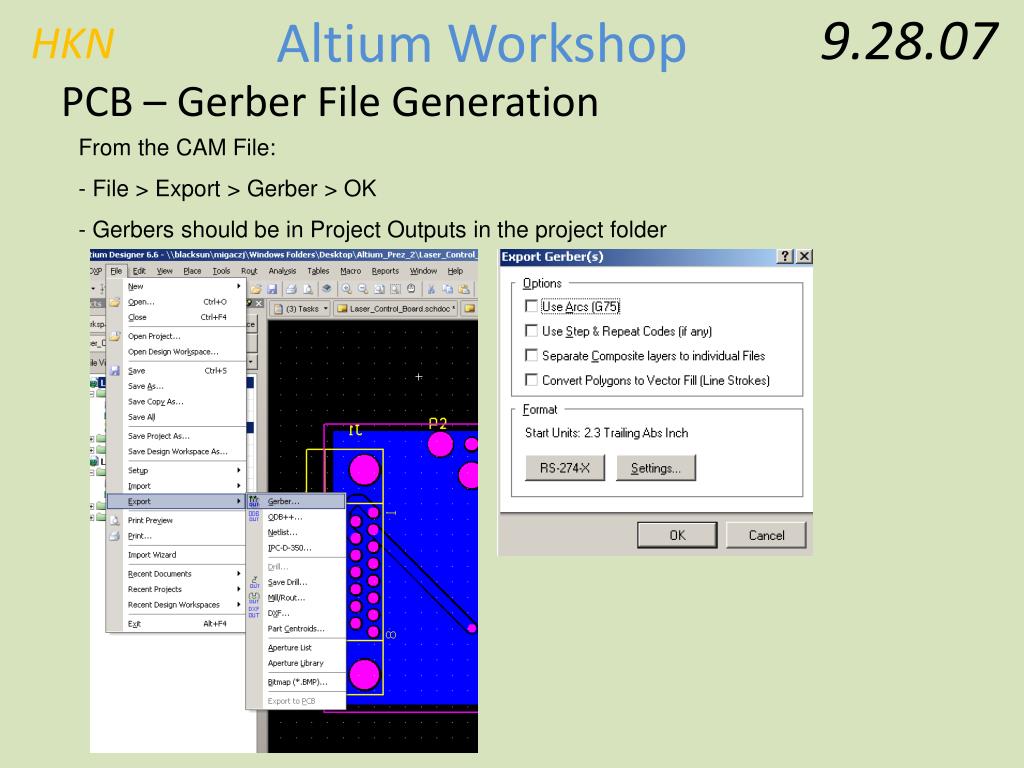This screenshot has width=1024, height=768.
Task: Click Cancel in Export Gerber dialog
Action: click(x=766, y=535)
